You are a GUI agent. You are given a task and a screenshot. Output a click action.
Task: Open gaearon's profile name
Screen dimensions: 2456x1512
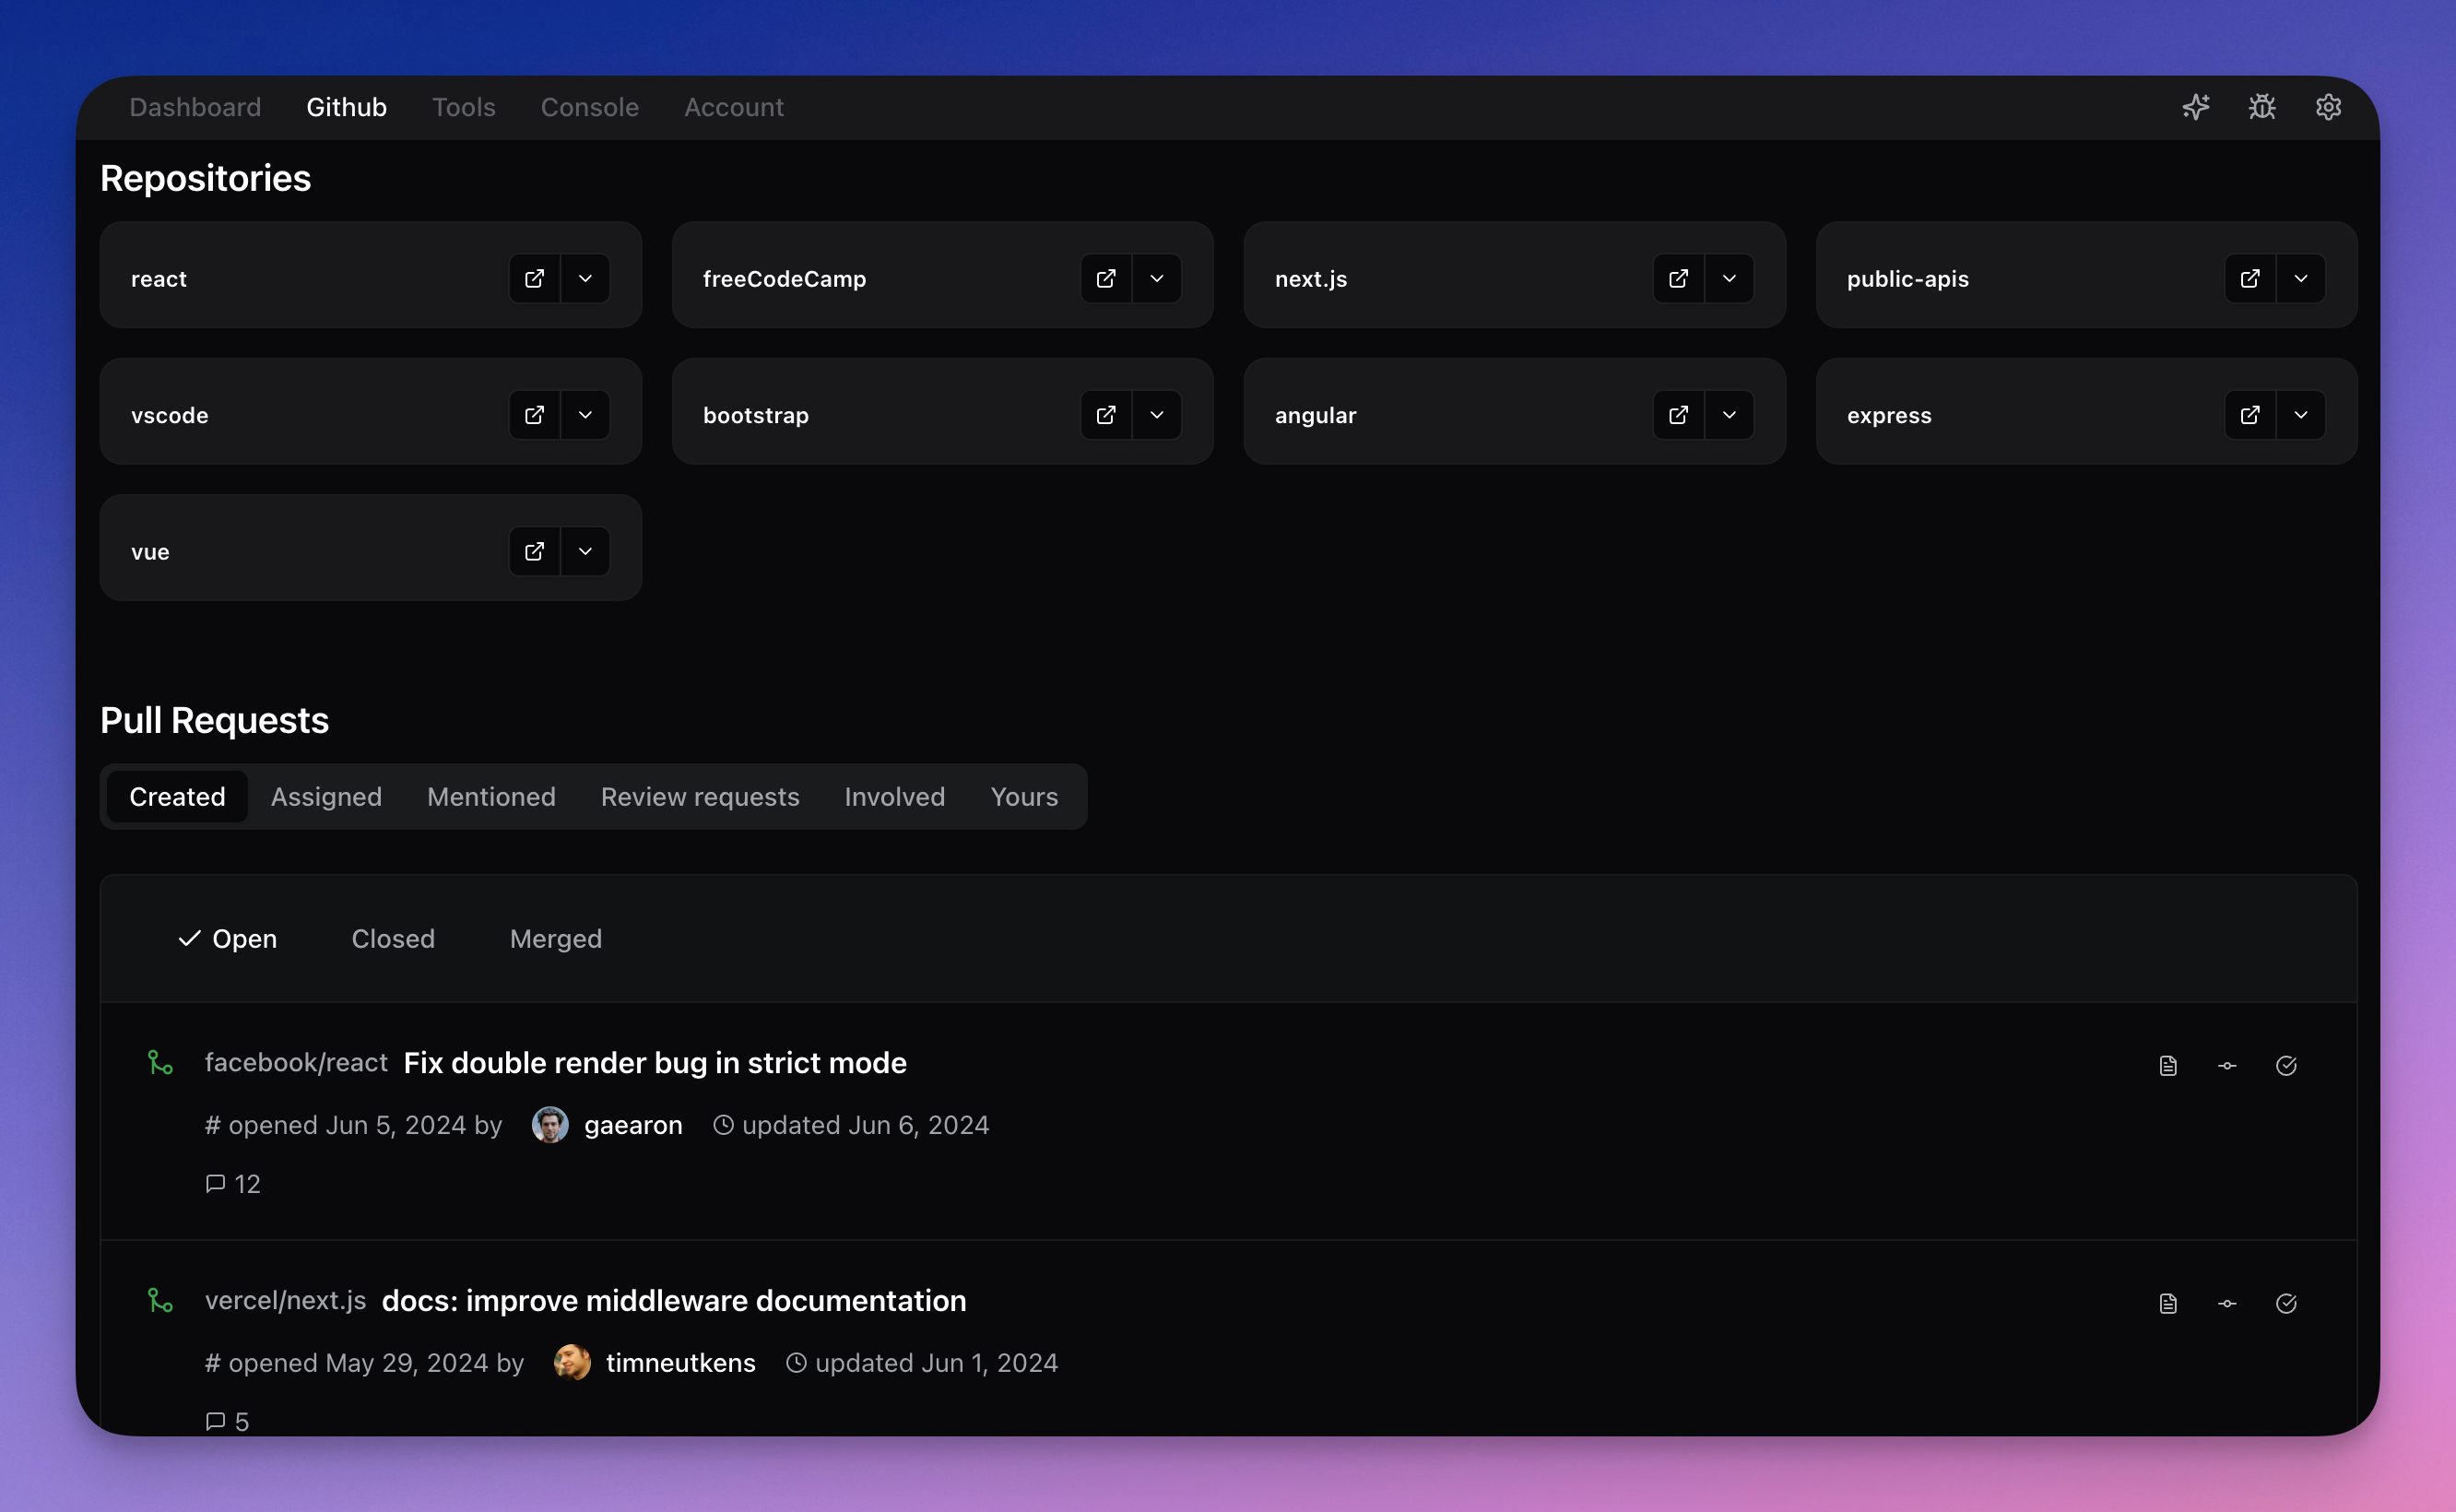633,1125
